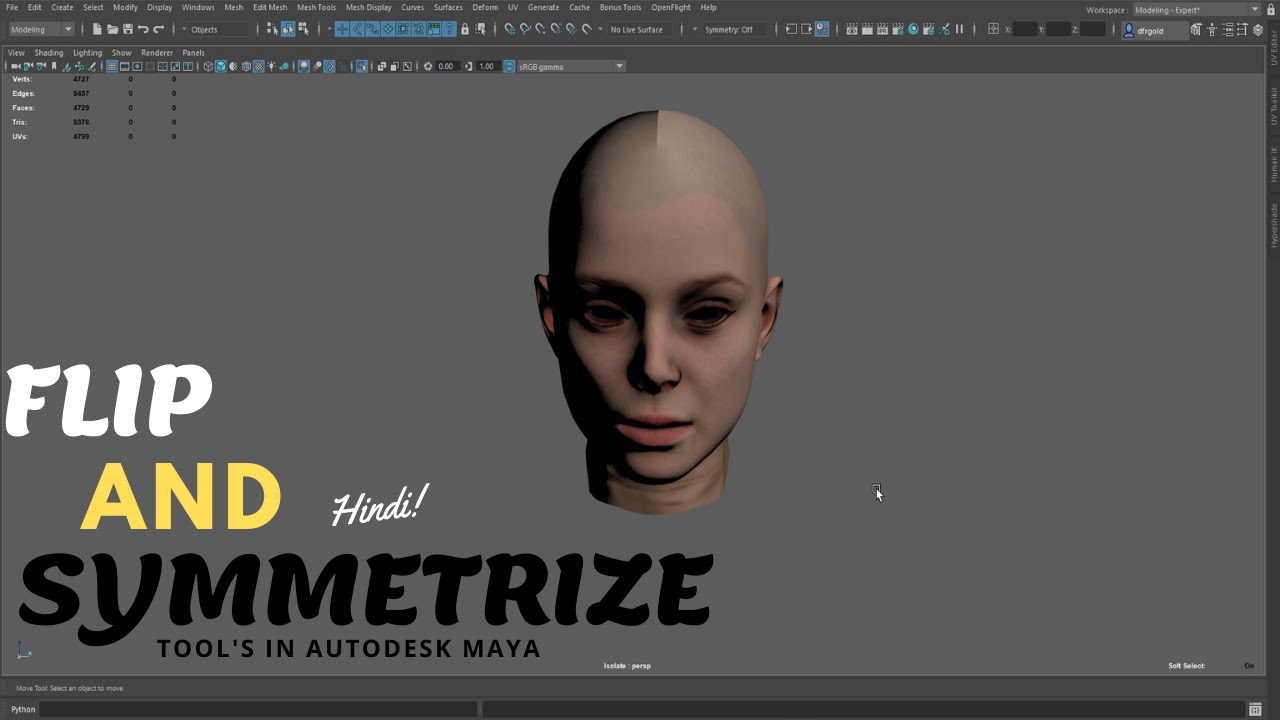Open the Mesh Tools menu

pyautogui.click(x=316, y=7)
